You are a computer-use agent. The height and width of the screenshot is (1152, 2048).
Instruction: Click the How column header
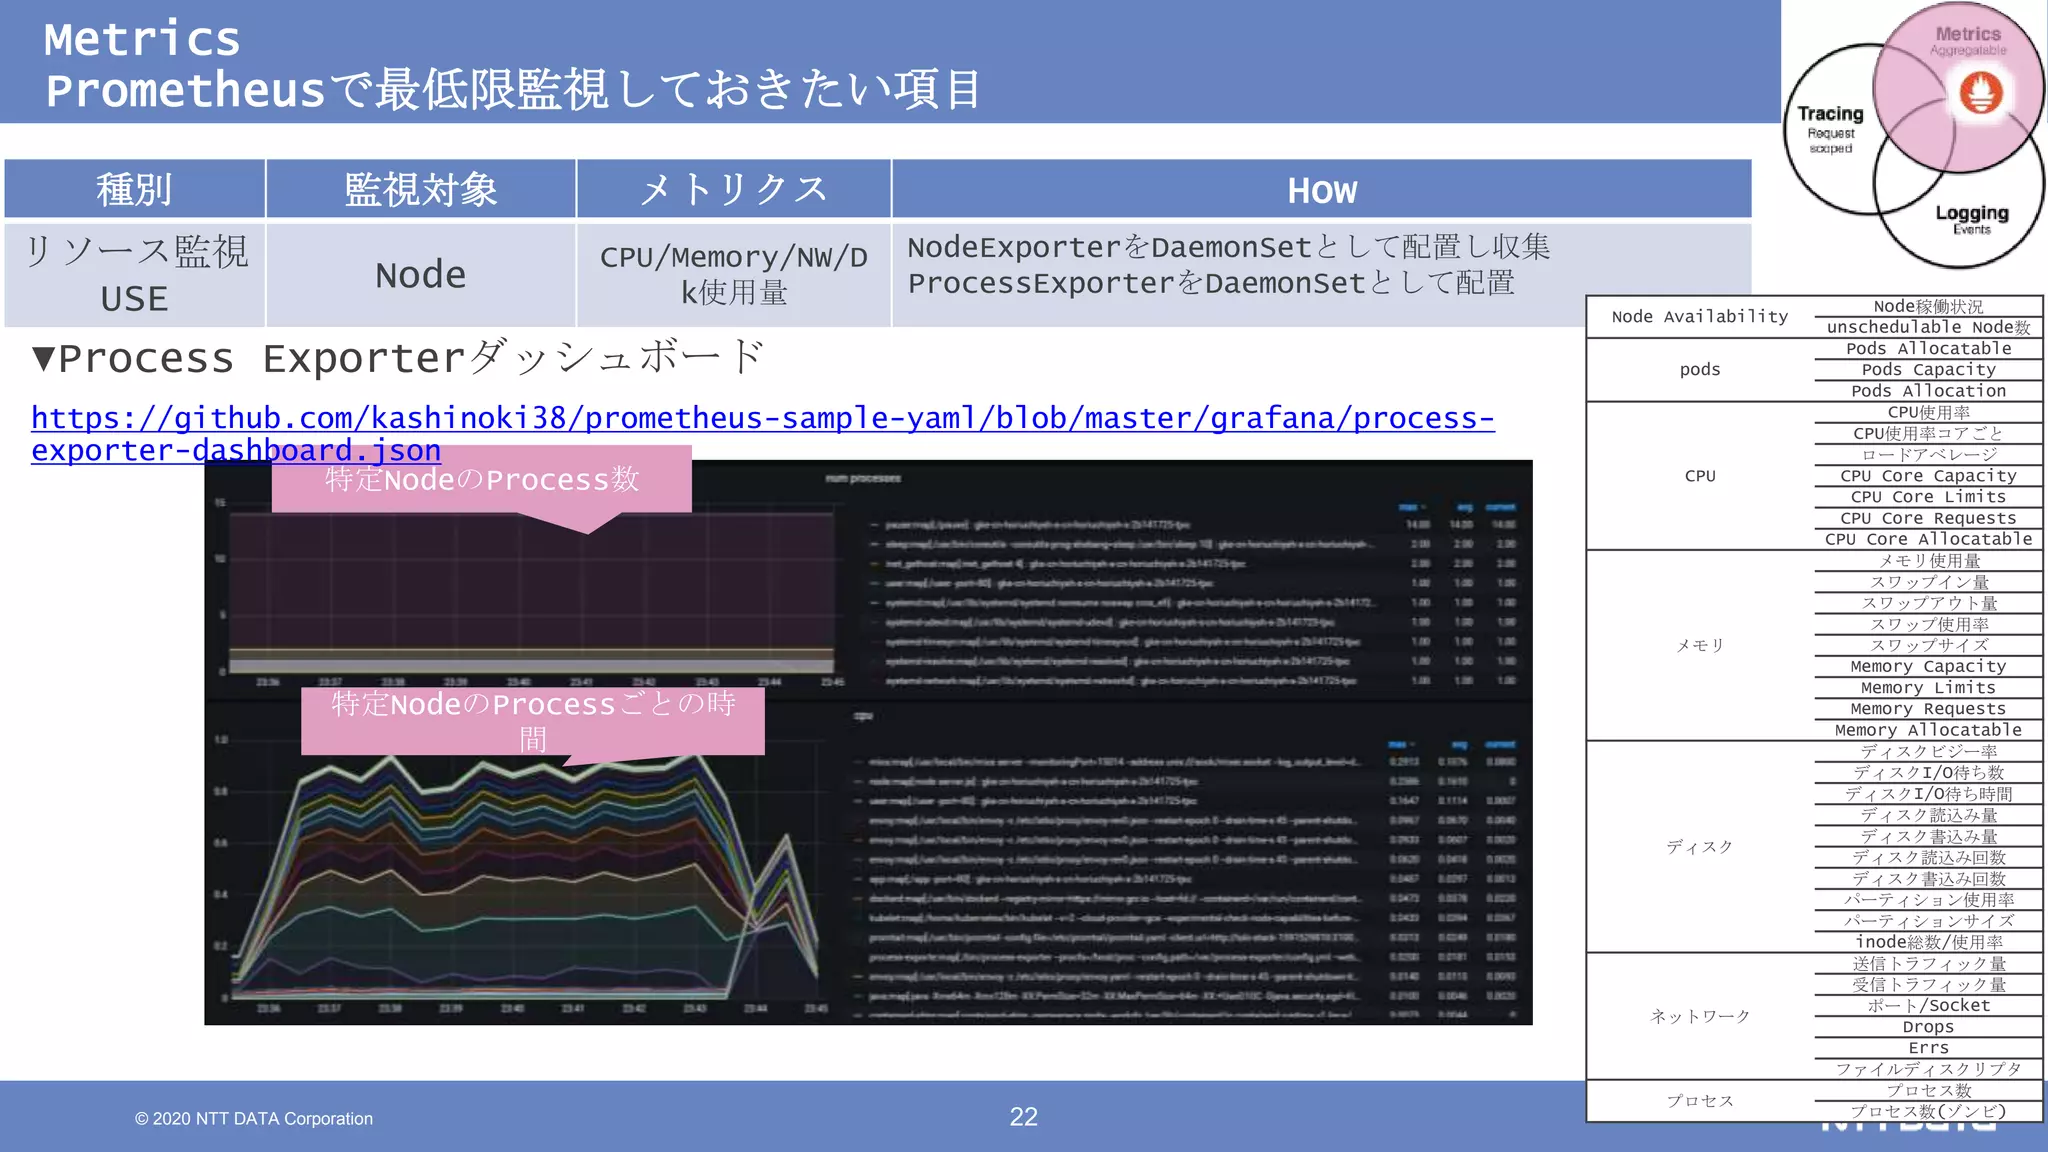click(x=1322, y=189)
